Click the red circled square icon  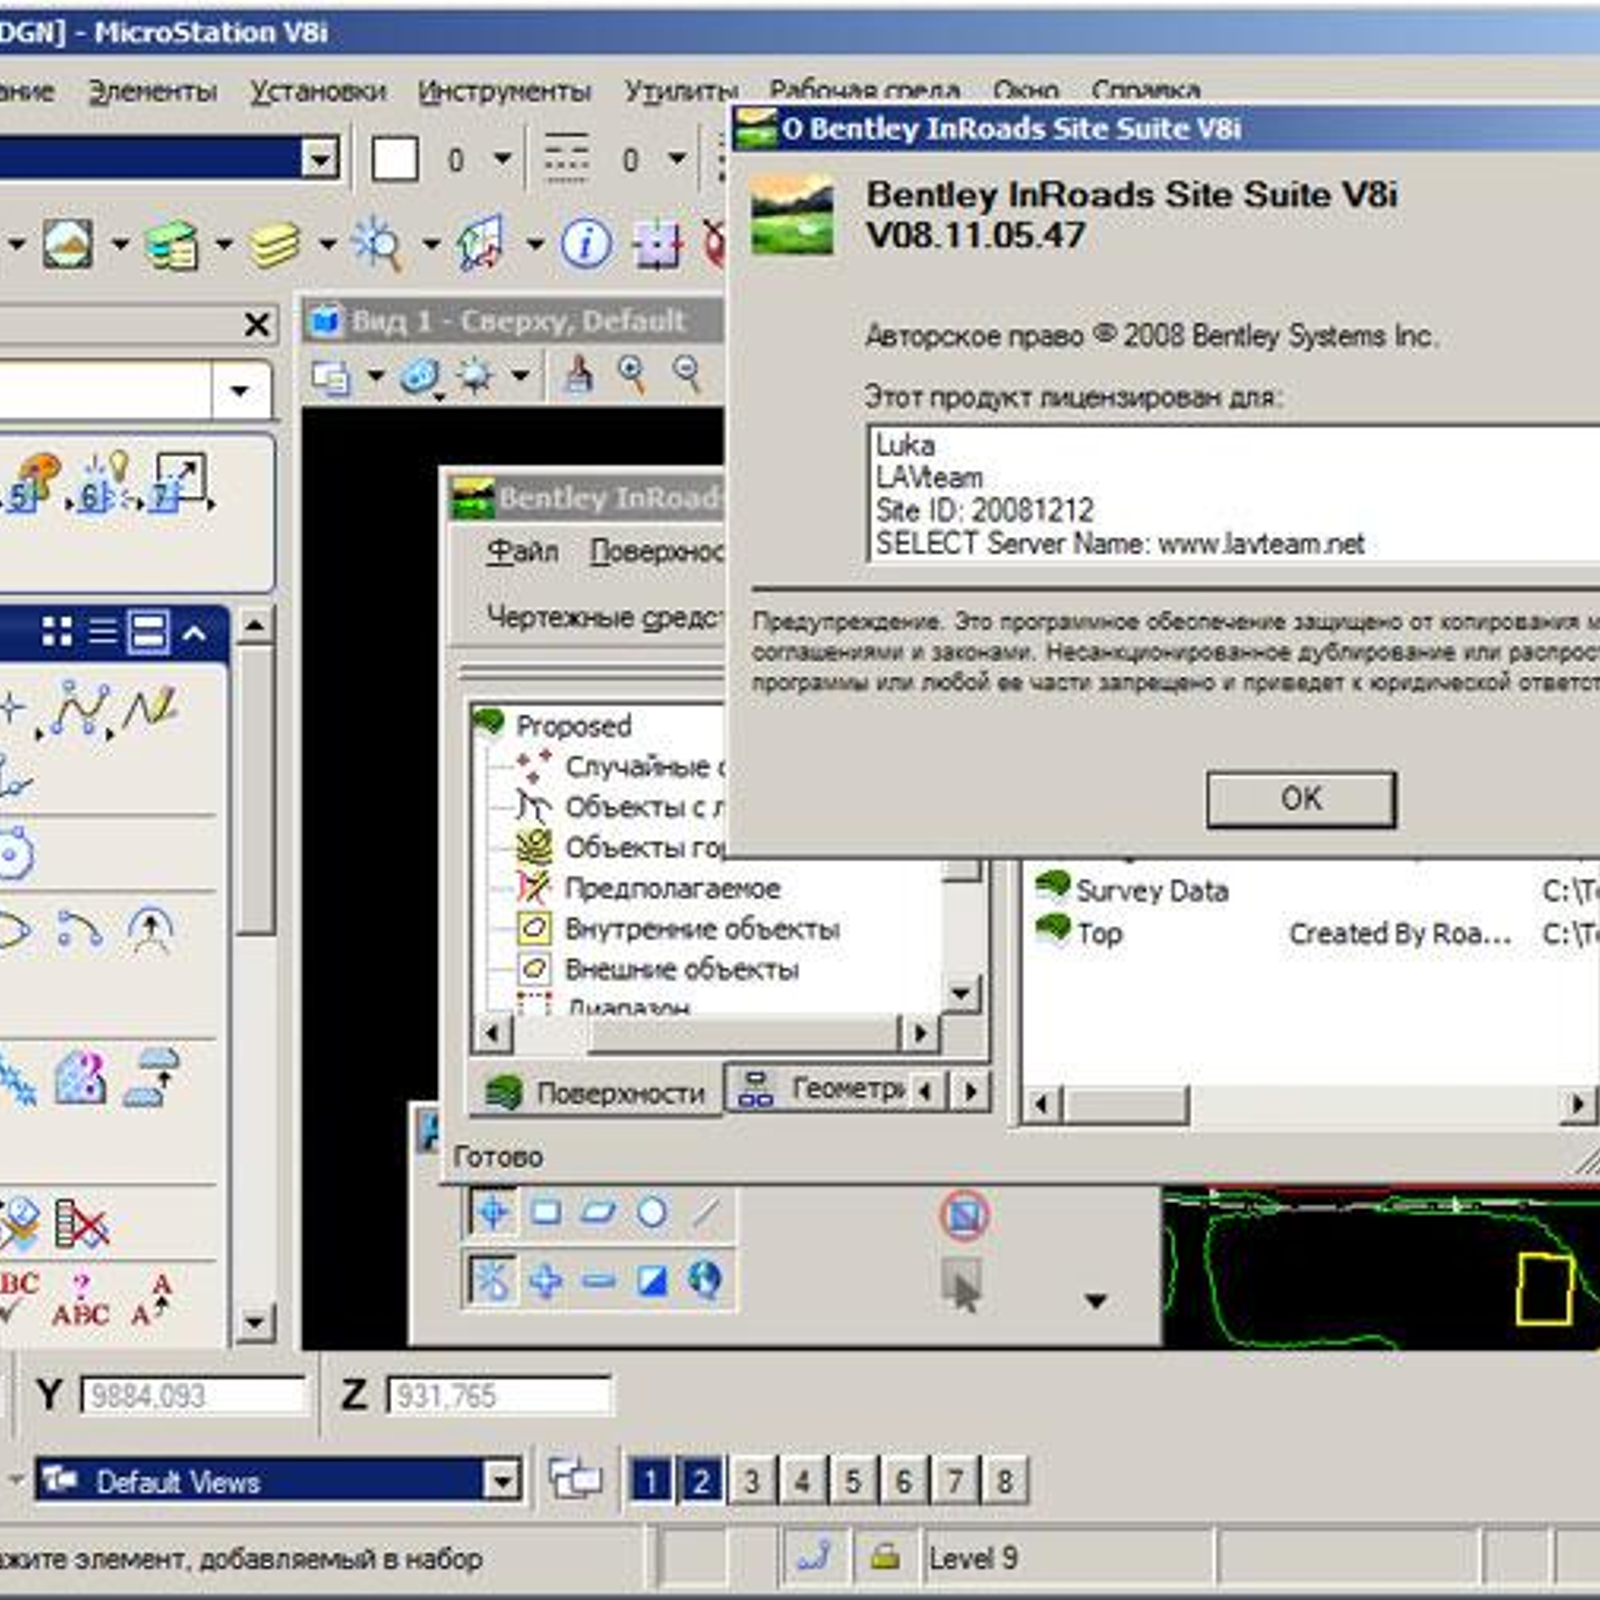click(x=964, y=1216)
